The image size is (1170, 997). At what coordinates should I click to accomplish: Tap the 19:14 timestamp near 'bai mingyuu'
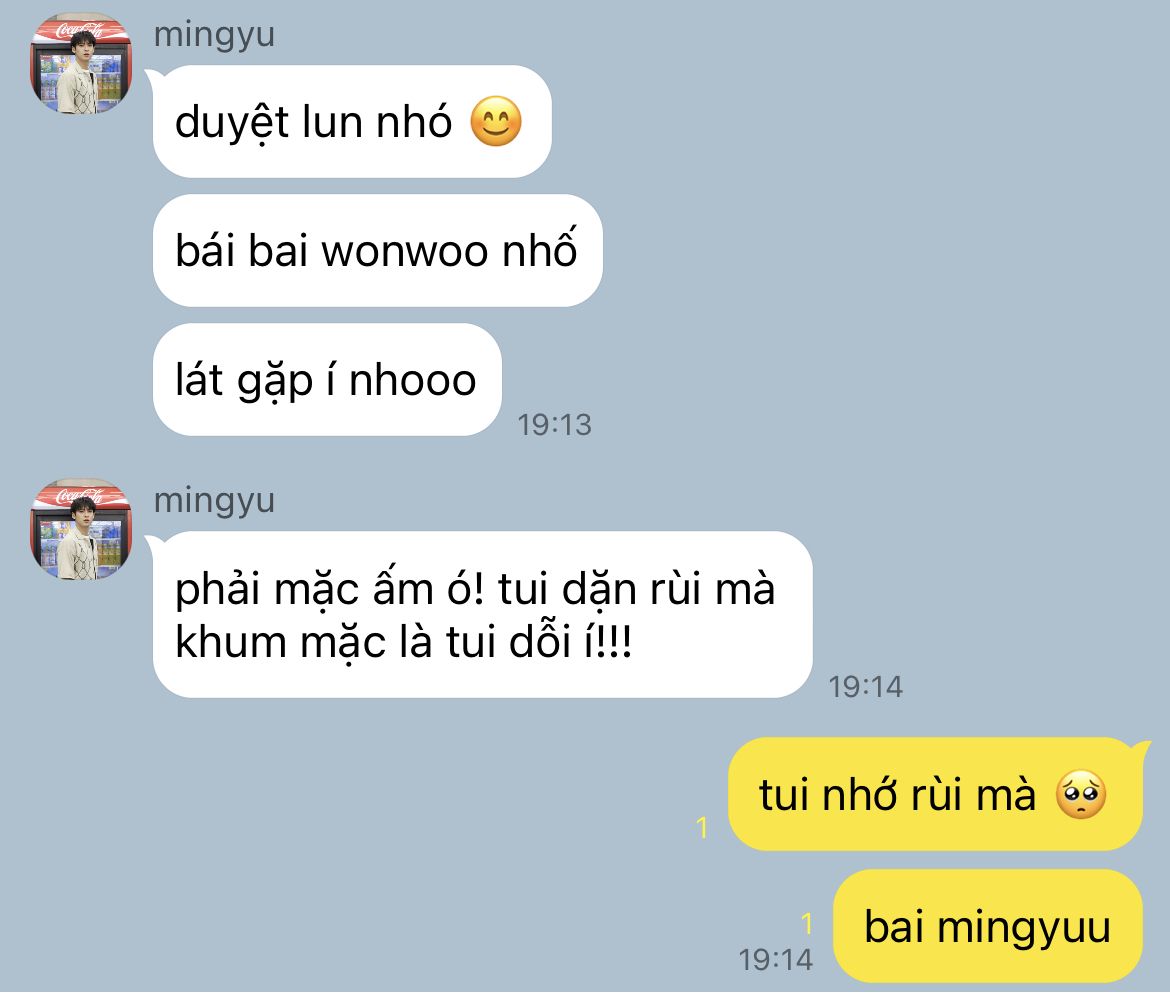coord(775,960)
